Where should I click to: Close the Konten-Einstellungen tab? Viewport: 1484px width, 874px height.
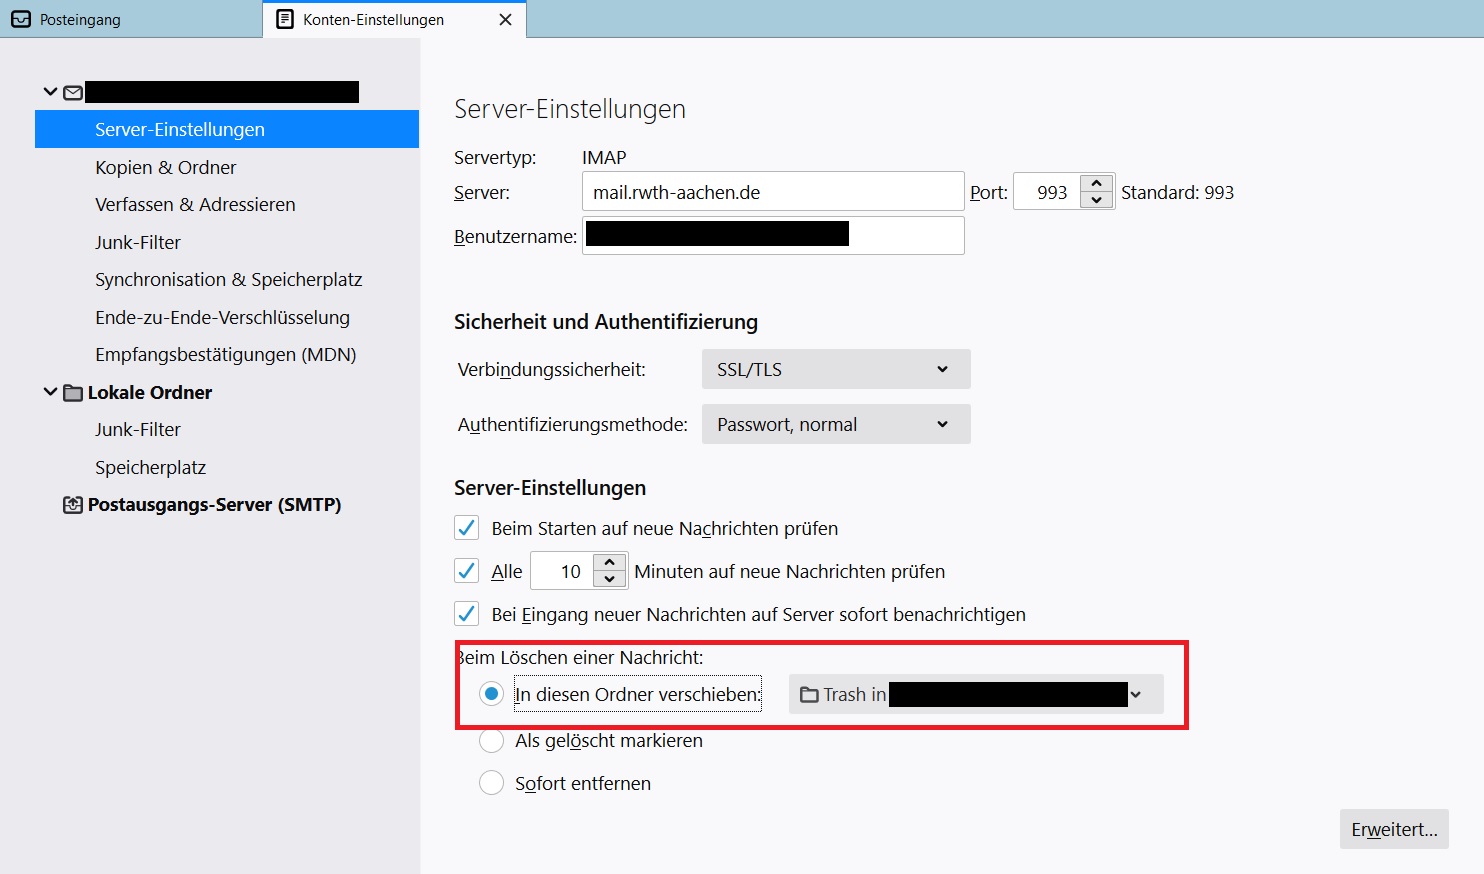click(x=505, y=19)
